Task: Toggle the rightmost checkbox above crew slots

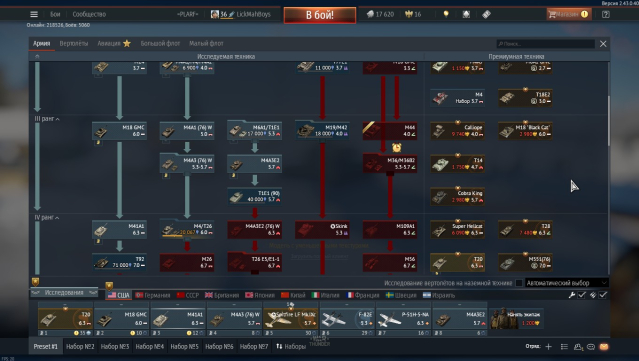Action: pos(603,295)
